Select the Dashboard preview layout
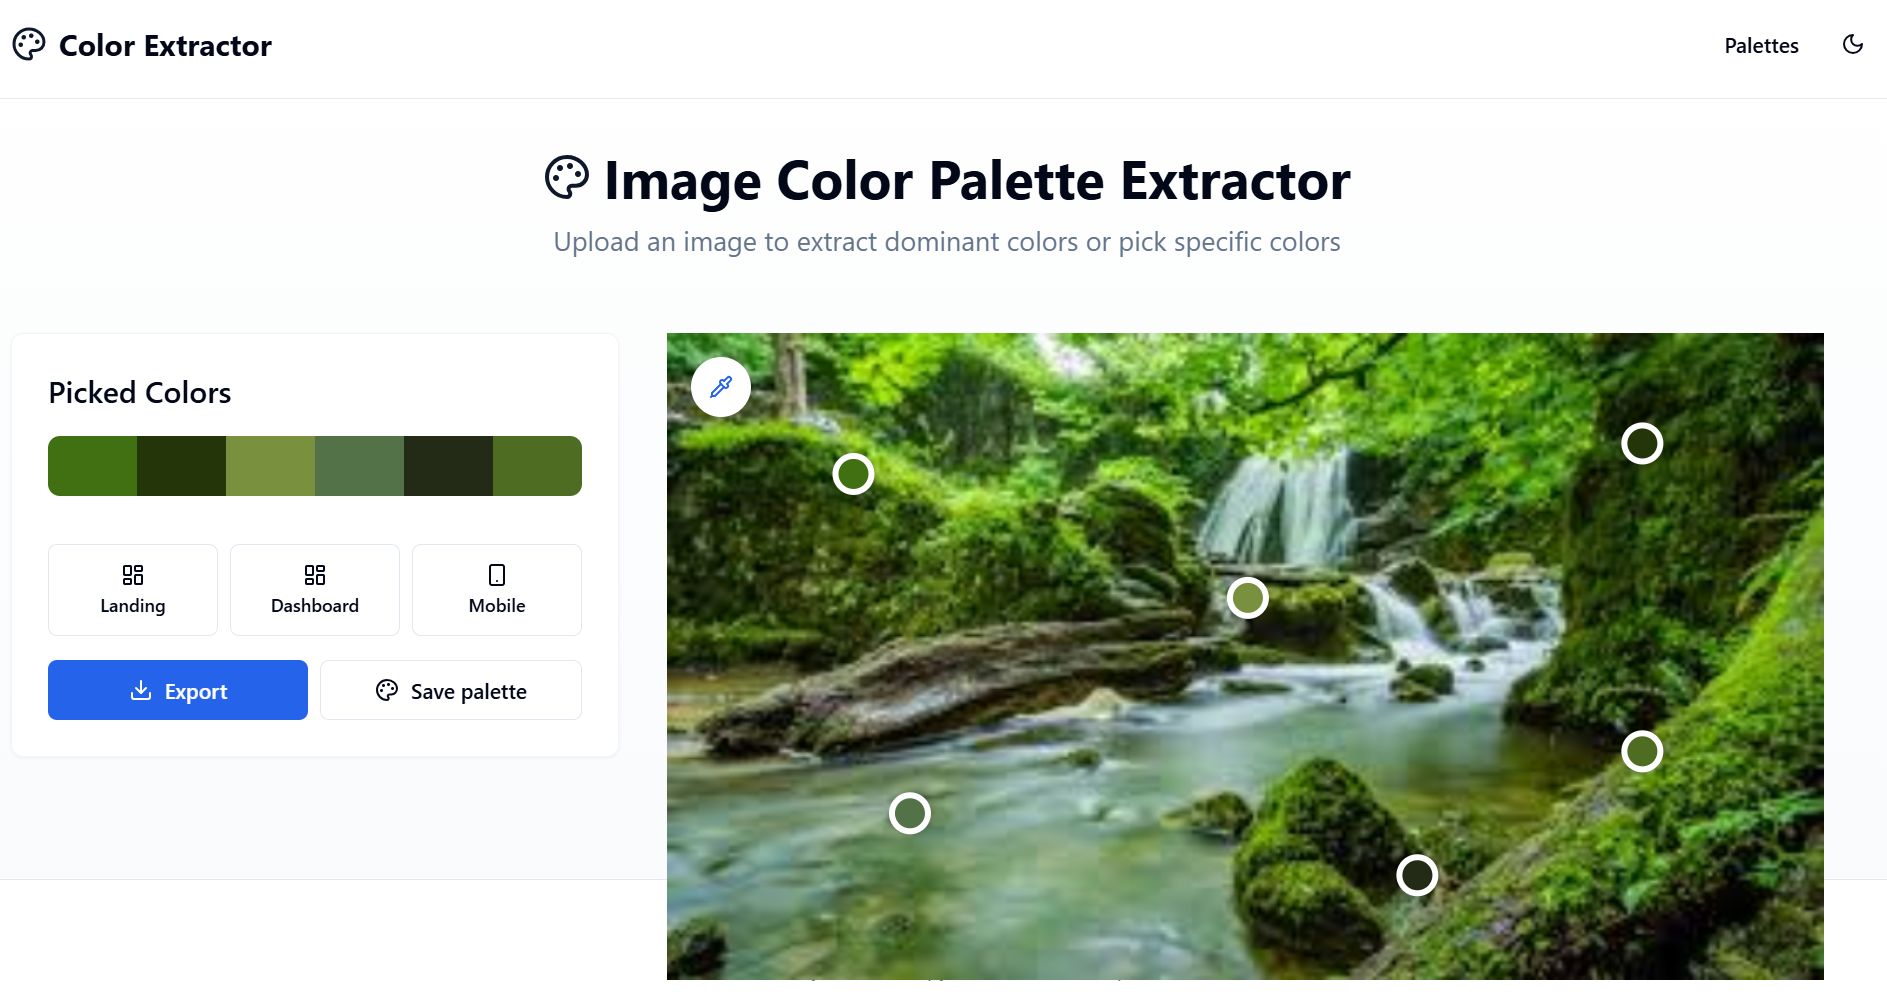 pyautogui.click(x=315, y=590)
